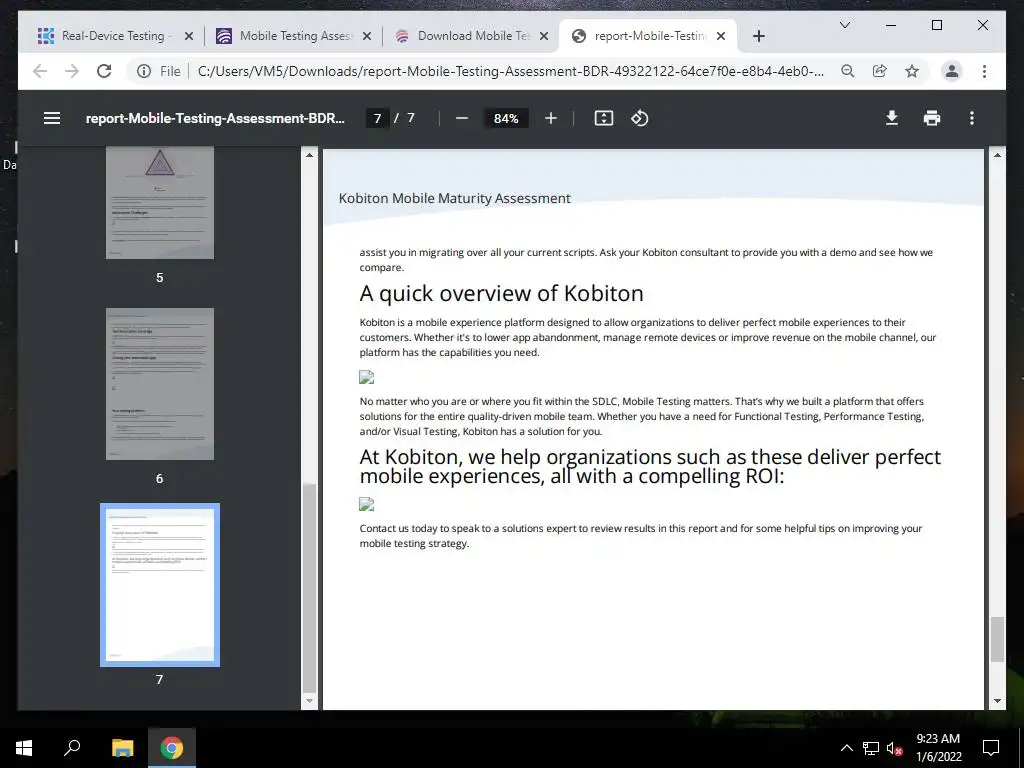
Task: Click the document scrollbar thumb
Action: click(x=997, y=639)
